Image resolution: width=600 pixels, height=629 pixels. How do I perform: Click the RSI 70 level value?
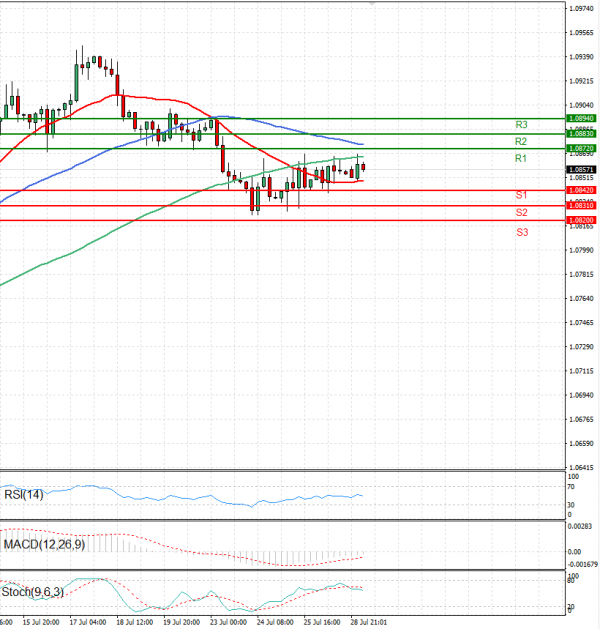[x=571, y=487]
